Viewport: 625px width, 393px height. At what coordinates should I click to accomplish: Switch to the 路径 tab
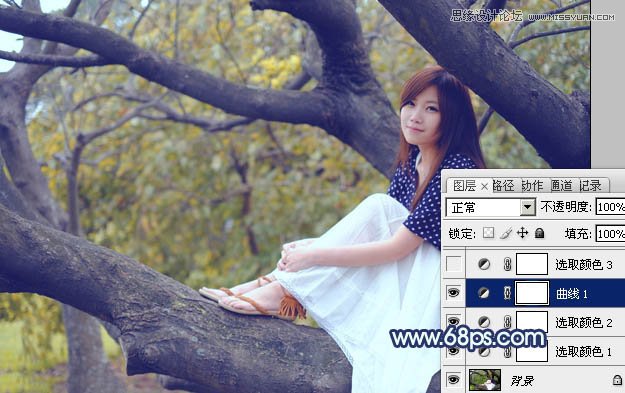pyautogui.click(x=503, y=186)
